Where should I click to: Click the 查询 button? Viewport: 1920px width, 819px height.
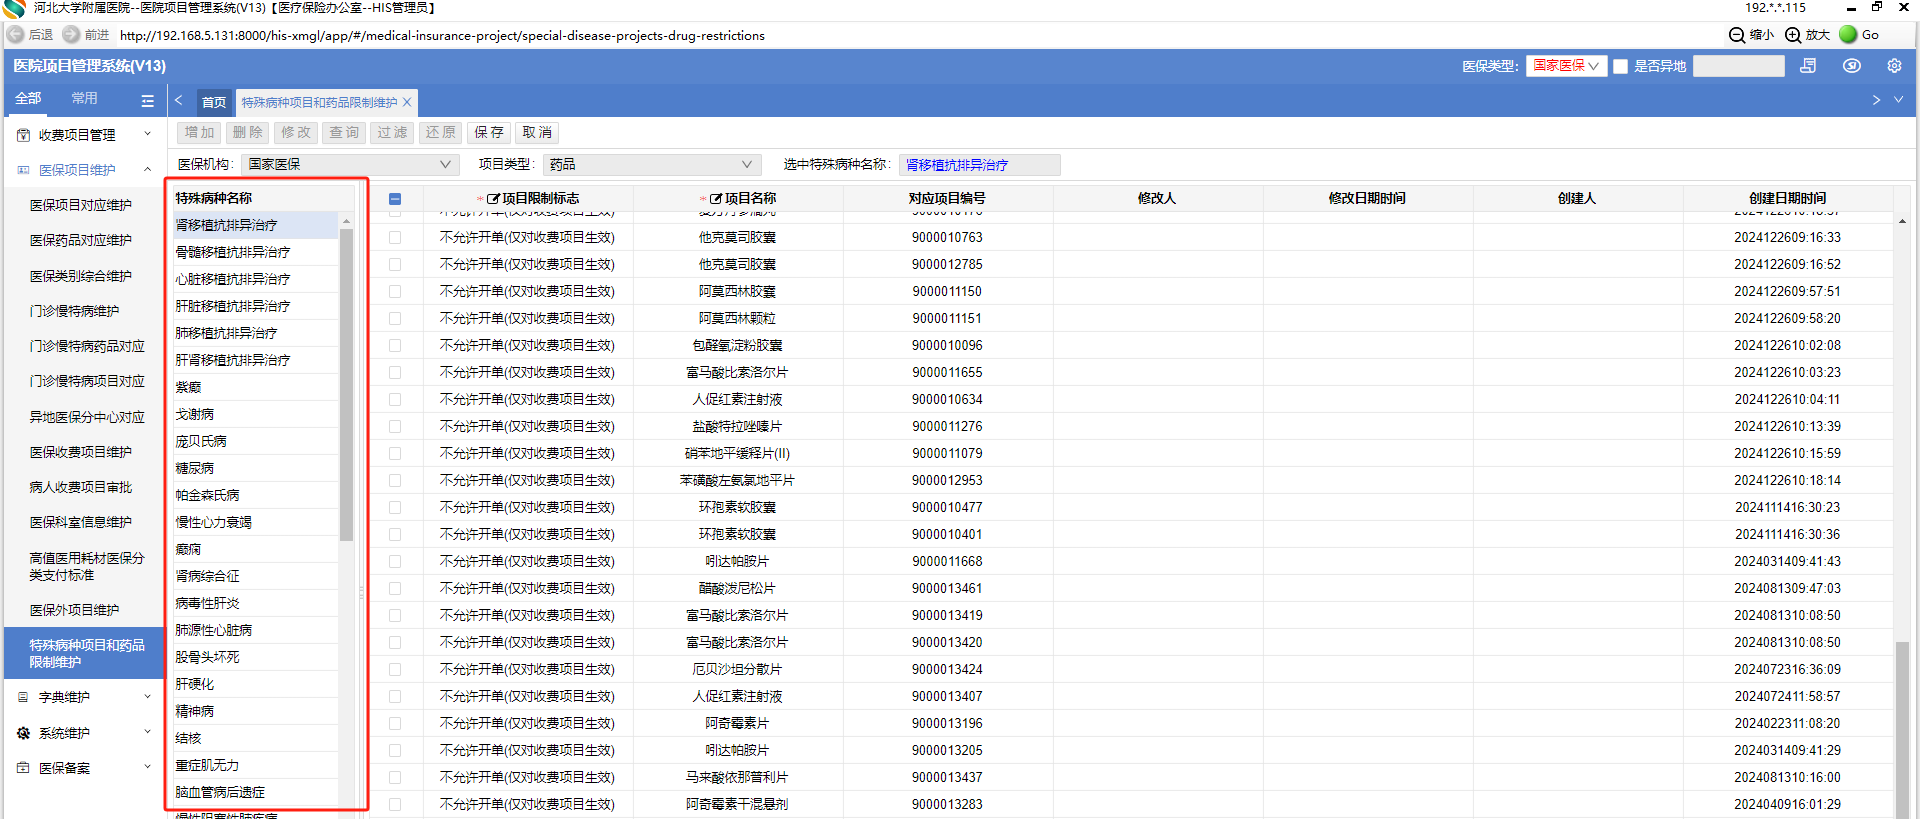pos(344,132)
